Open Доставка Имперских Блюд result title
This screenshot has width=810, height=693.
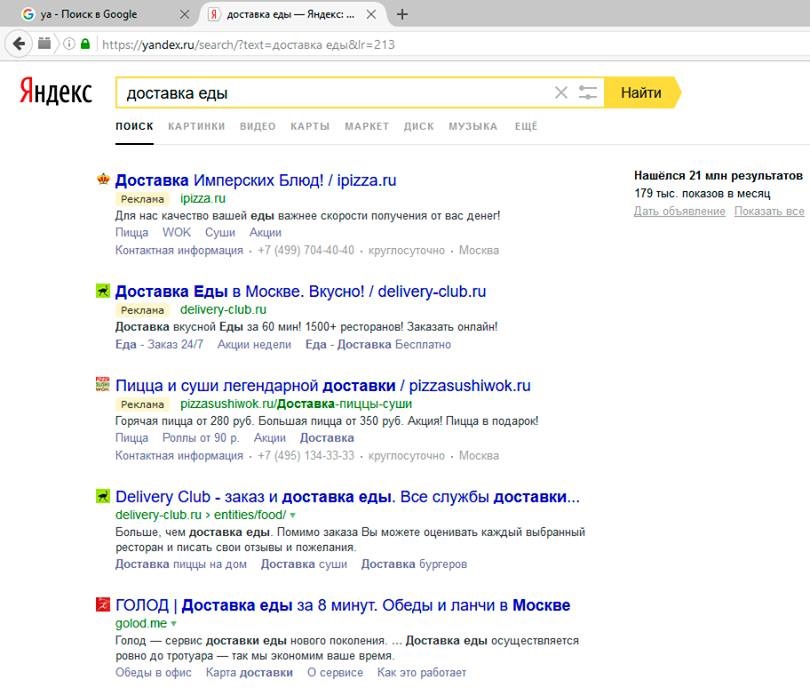[256, 180]
